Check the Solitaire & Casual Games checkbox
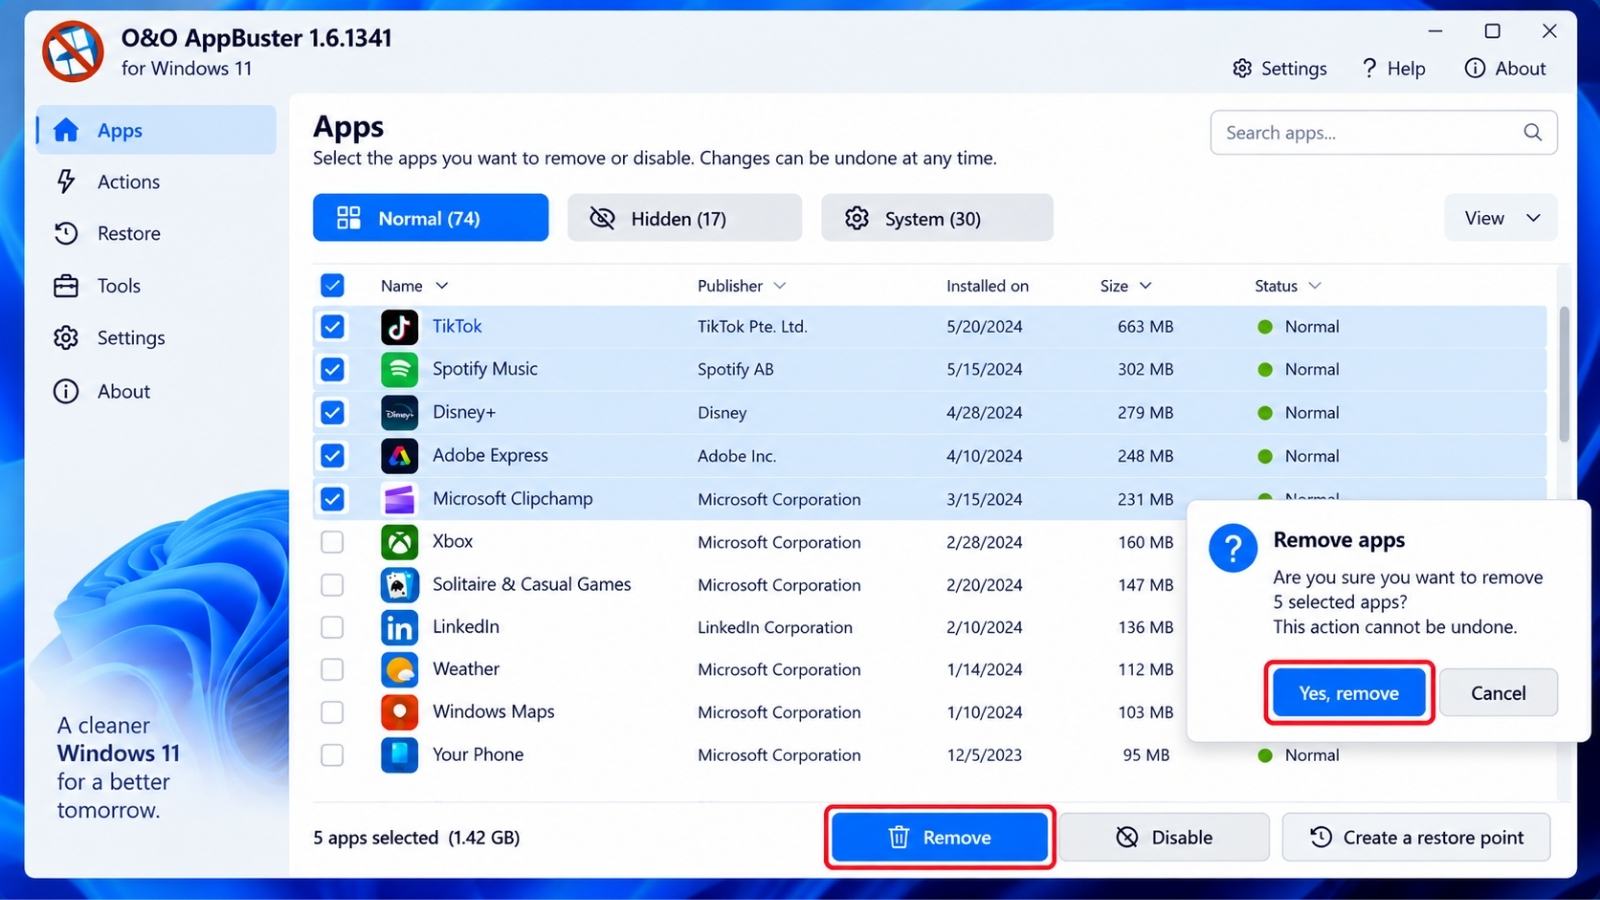 click(332, 585)
